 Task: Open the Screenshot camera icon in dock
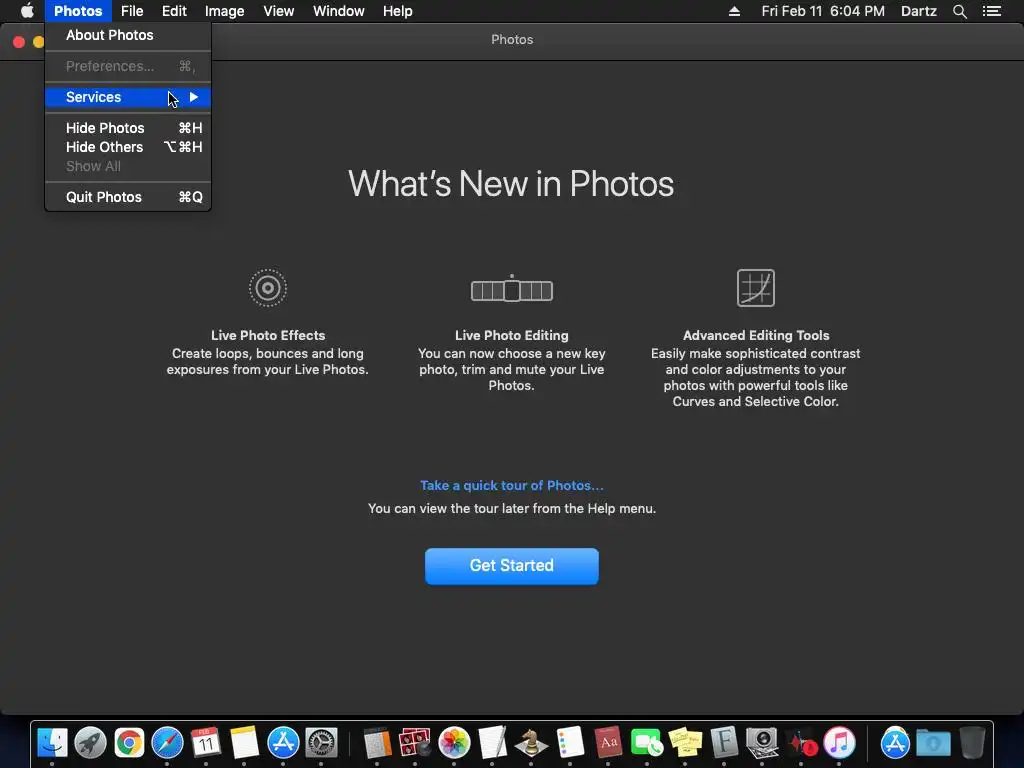(x=762, y=743)
